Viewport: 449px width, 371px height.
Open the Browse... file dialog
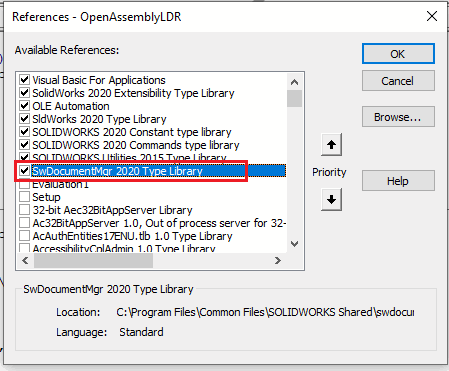point(398,117)
